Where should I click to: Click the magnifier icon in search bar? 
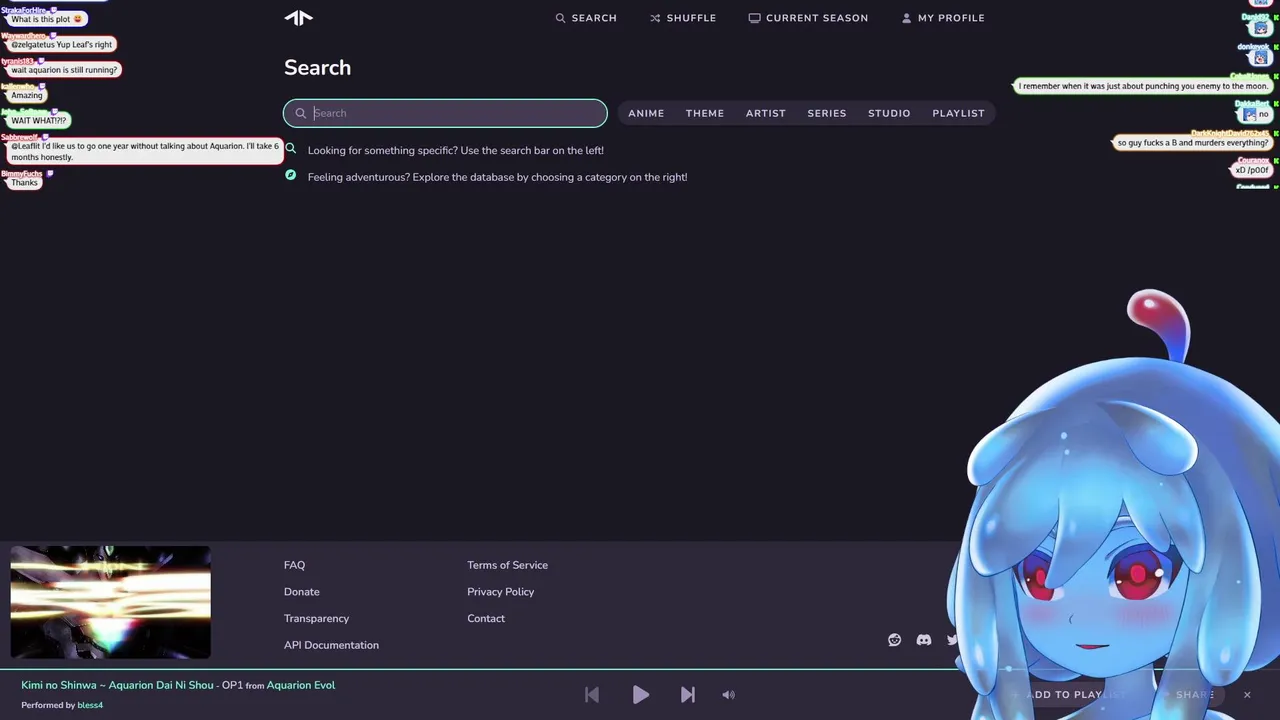pos(300,113)
